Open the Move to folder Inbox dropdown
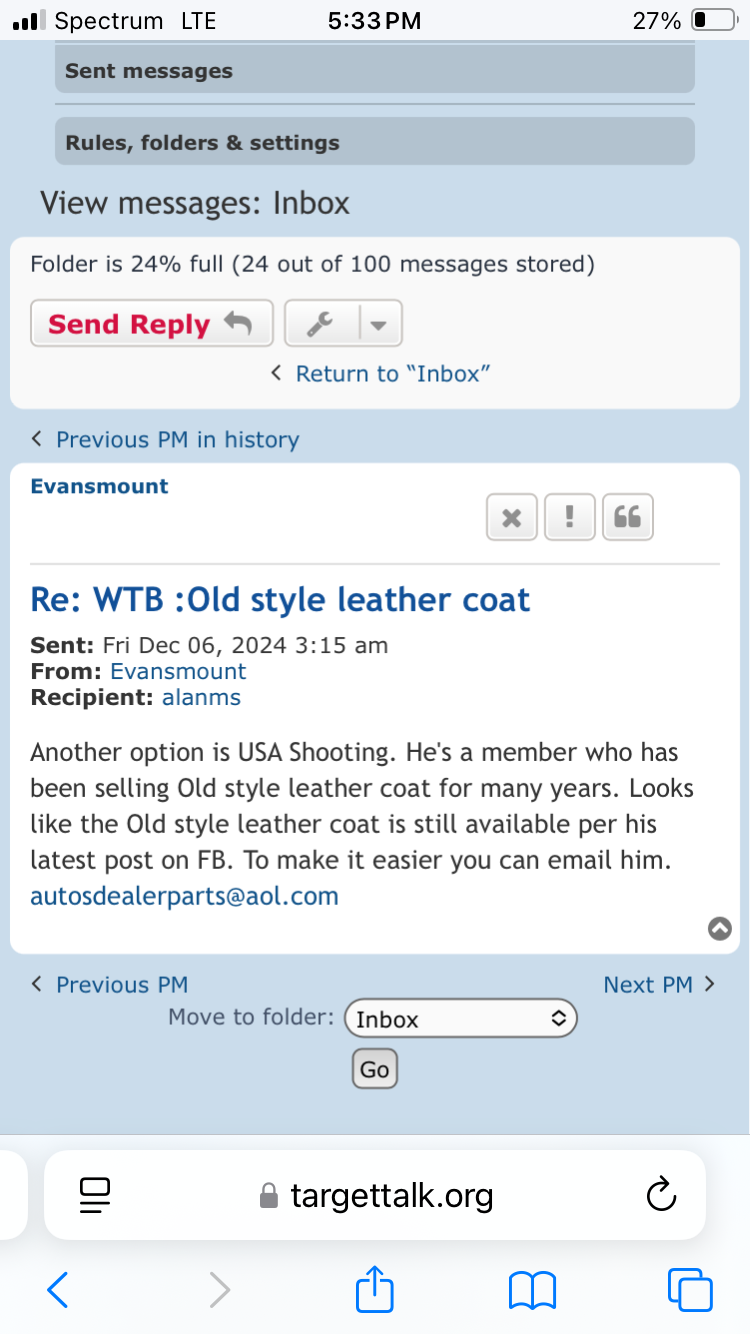 point(461,1019)
